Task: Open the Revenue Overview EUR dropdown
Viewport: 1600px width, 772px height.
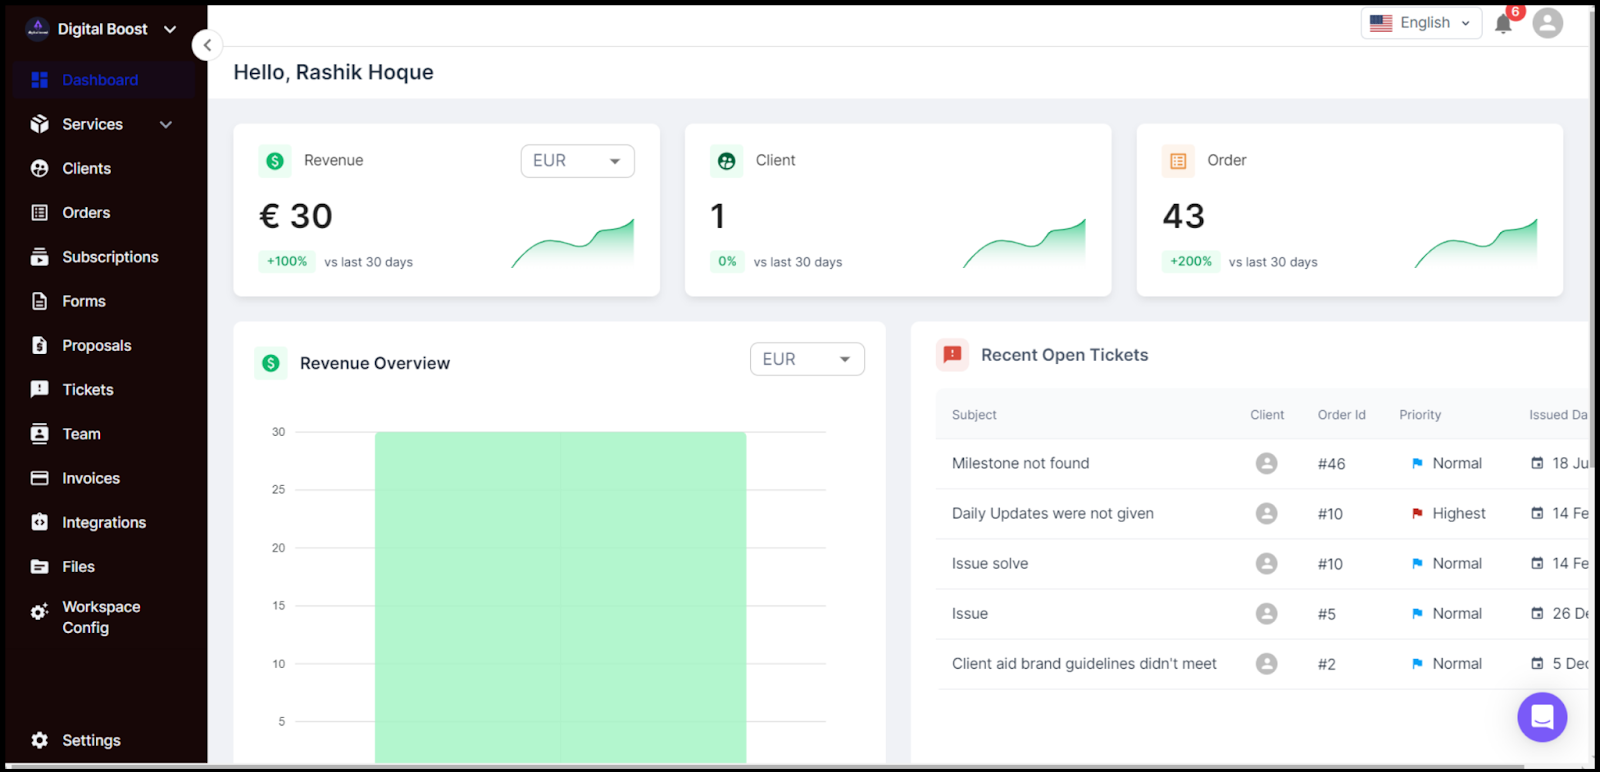Action: pos(807,359)
